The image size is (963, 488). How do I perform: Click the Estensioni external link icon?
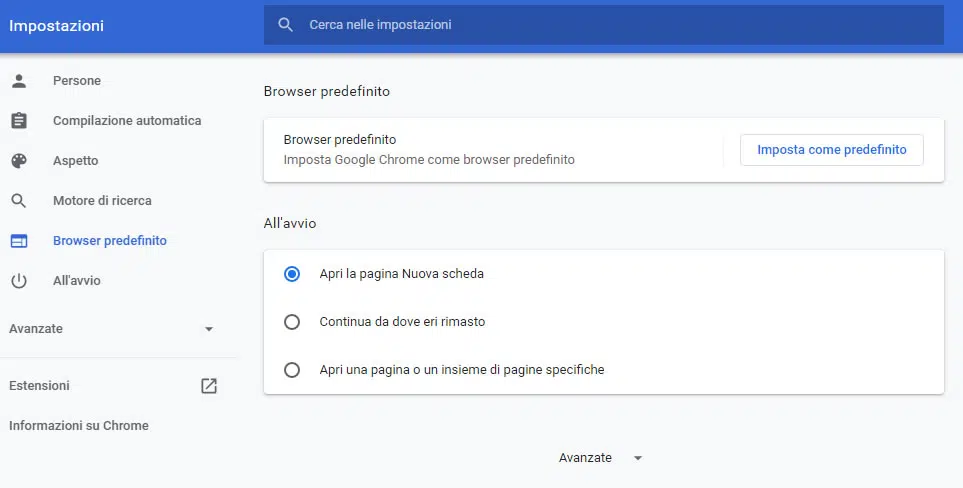pos(209,386)
